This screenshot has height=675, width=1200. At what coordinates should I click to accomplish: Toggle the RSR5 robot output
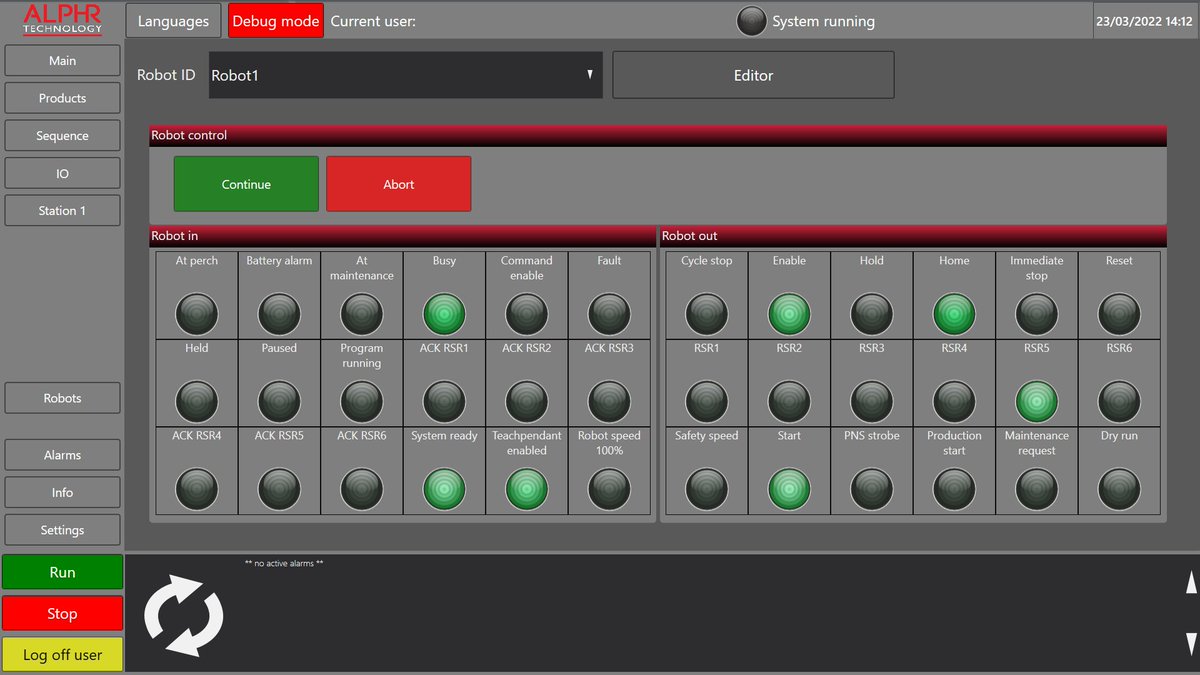coord(1037,402)
